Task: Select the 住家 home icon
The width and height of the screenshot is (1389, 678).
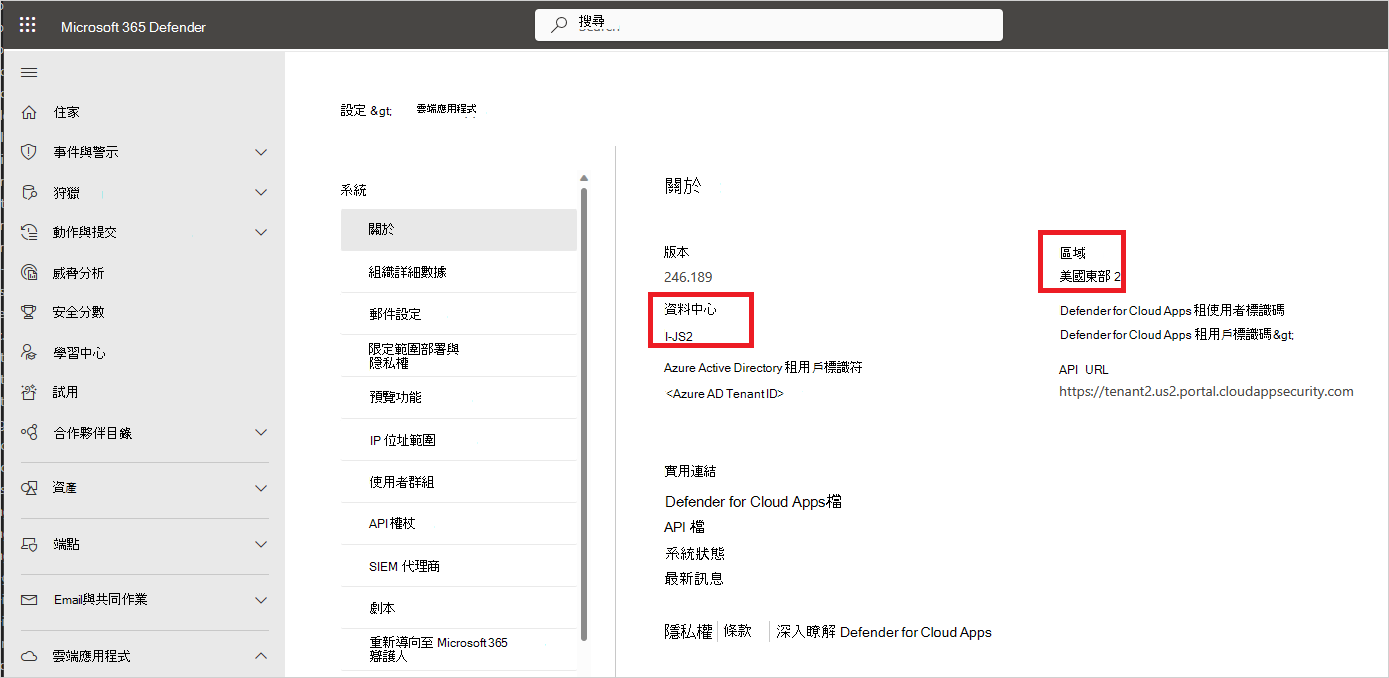Action: (x=29, y=111)
